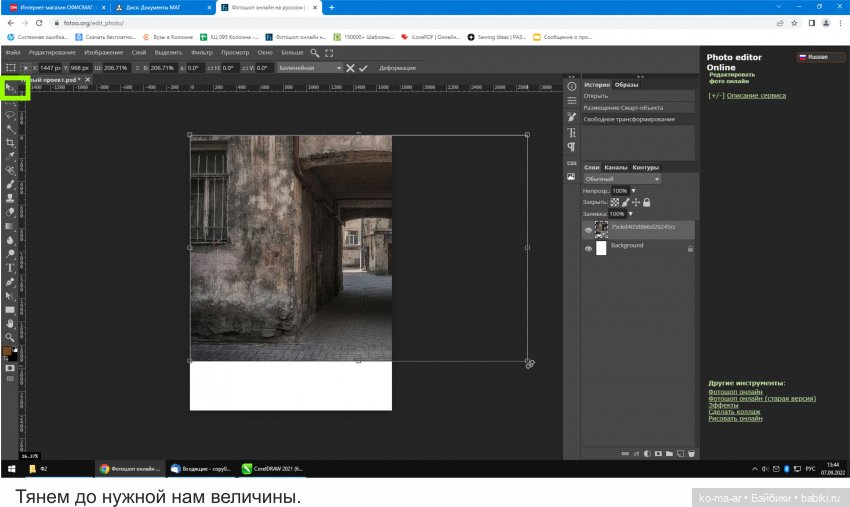Confirm the transformation with the checkmark icon
Image resolution: width=850 pixels, height=507 pixels.
(x=363, y=68)
